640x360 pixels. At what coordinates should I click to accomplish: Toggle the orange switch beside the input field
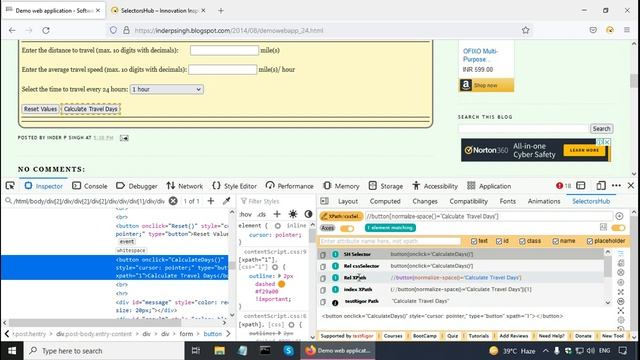(618, 227)
